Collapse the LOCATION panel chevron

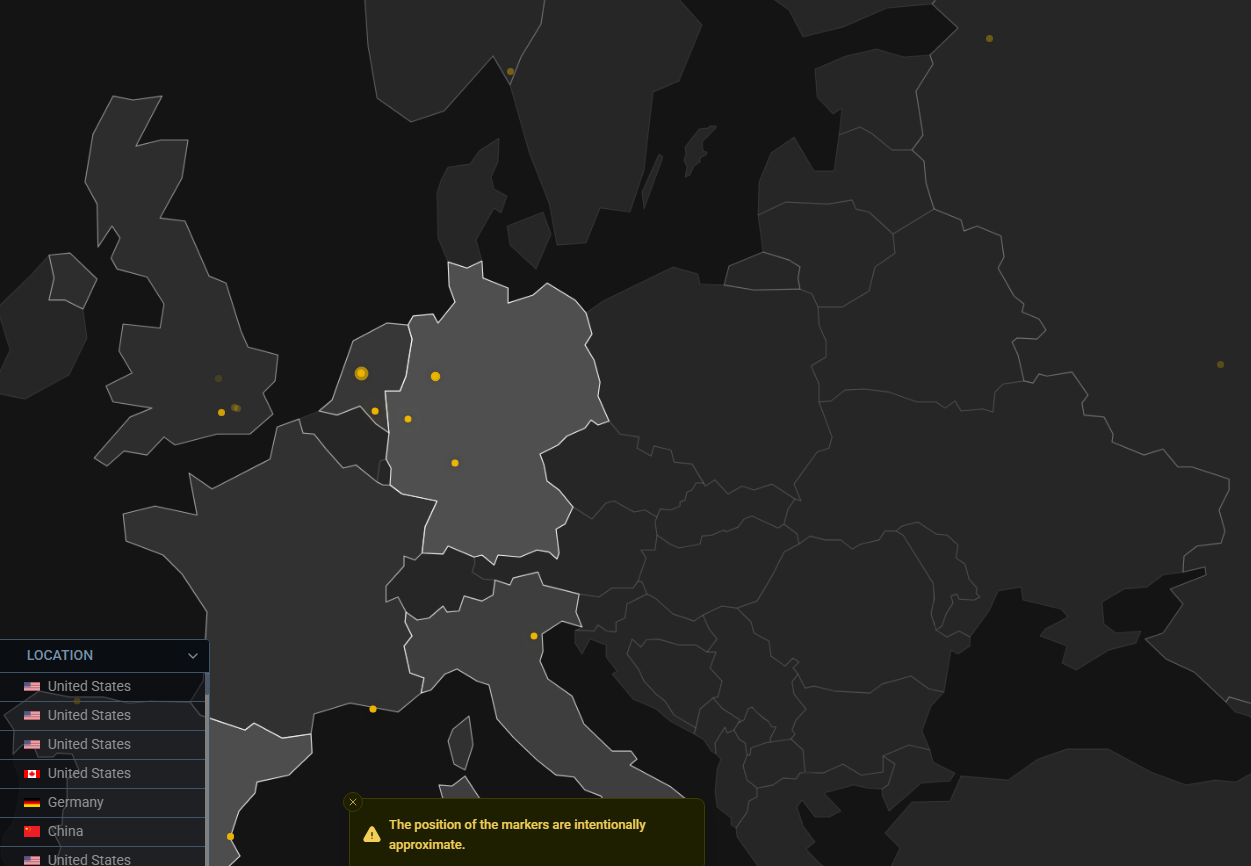[x=193, y=656]
